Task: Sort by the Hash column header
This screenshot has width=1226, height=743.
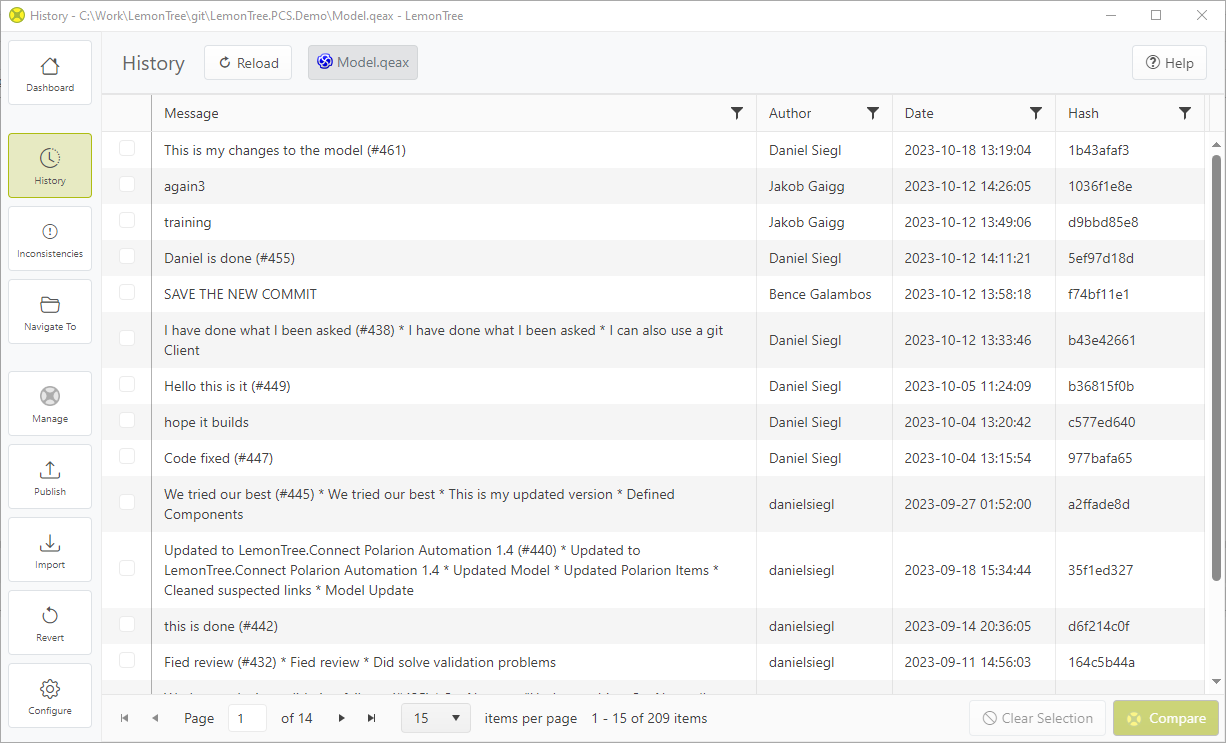Action: point(1083,113)
